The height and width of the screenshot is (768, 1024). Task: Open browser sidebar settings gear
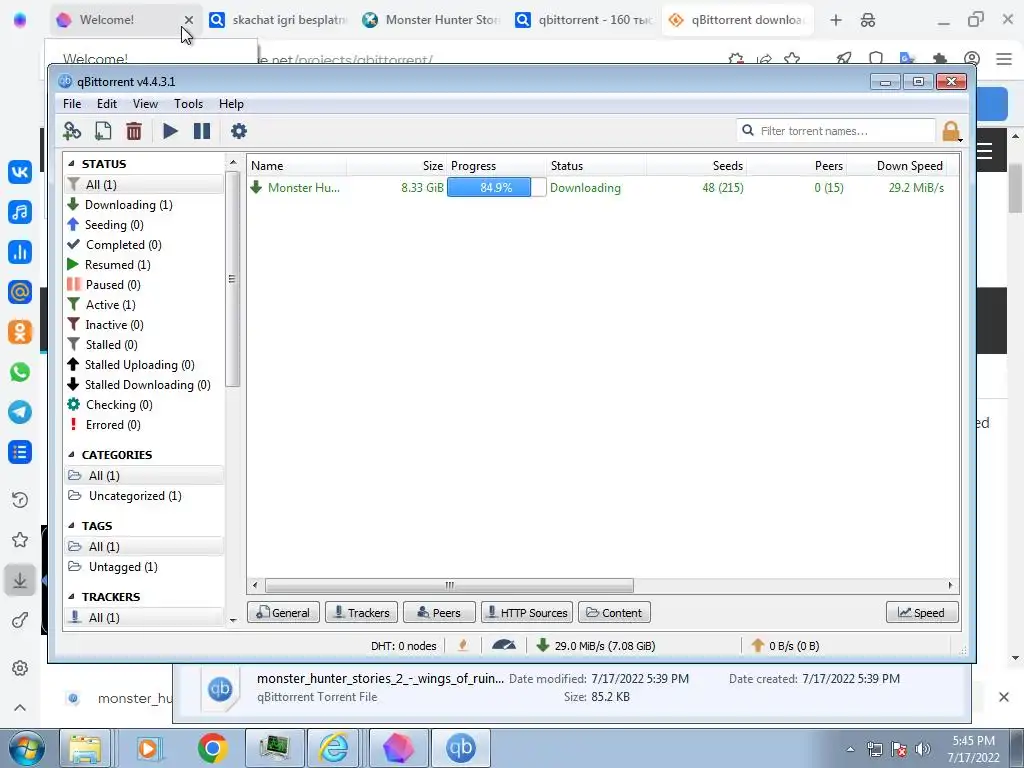point(20,668)
